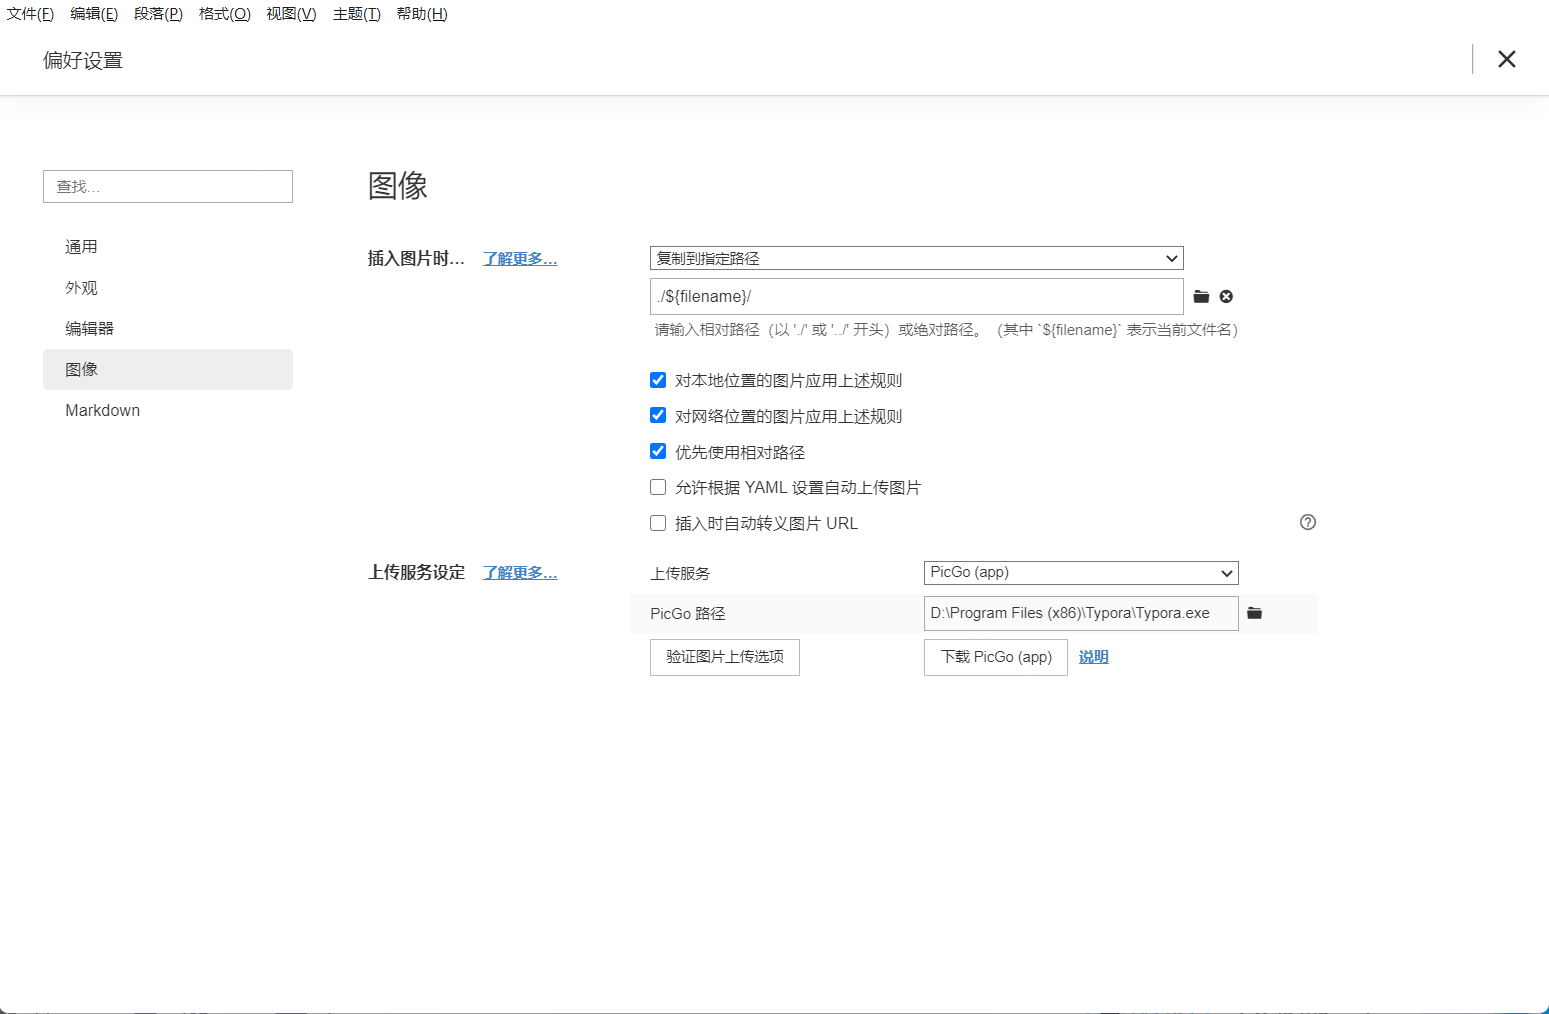Uncheck apply rules to local images

click(x=658, y=380)
